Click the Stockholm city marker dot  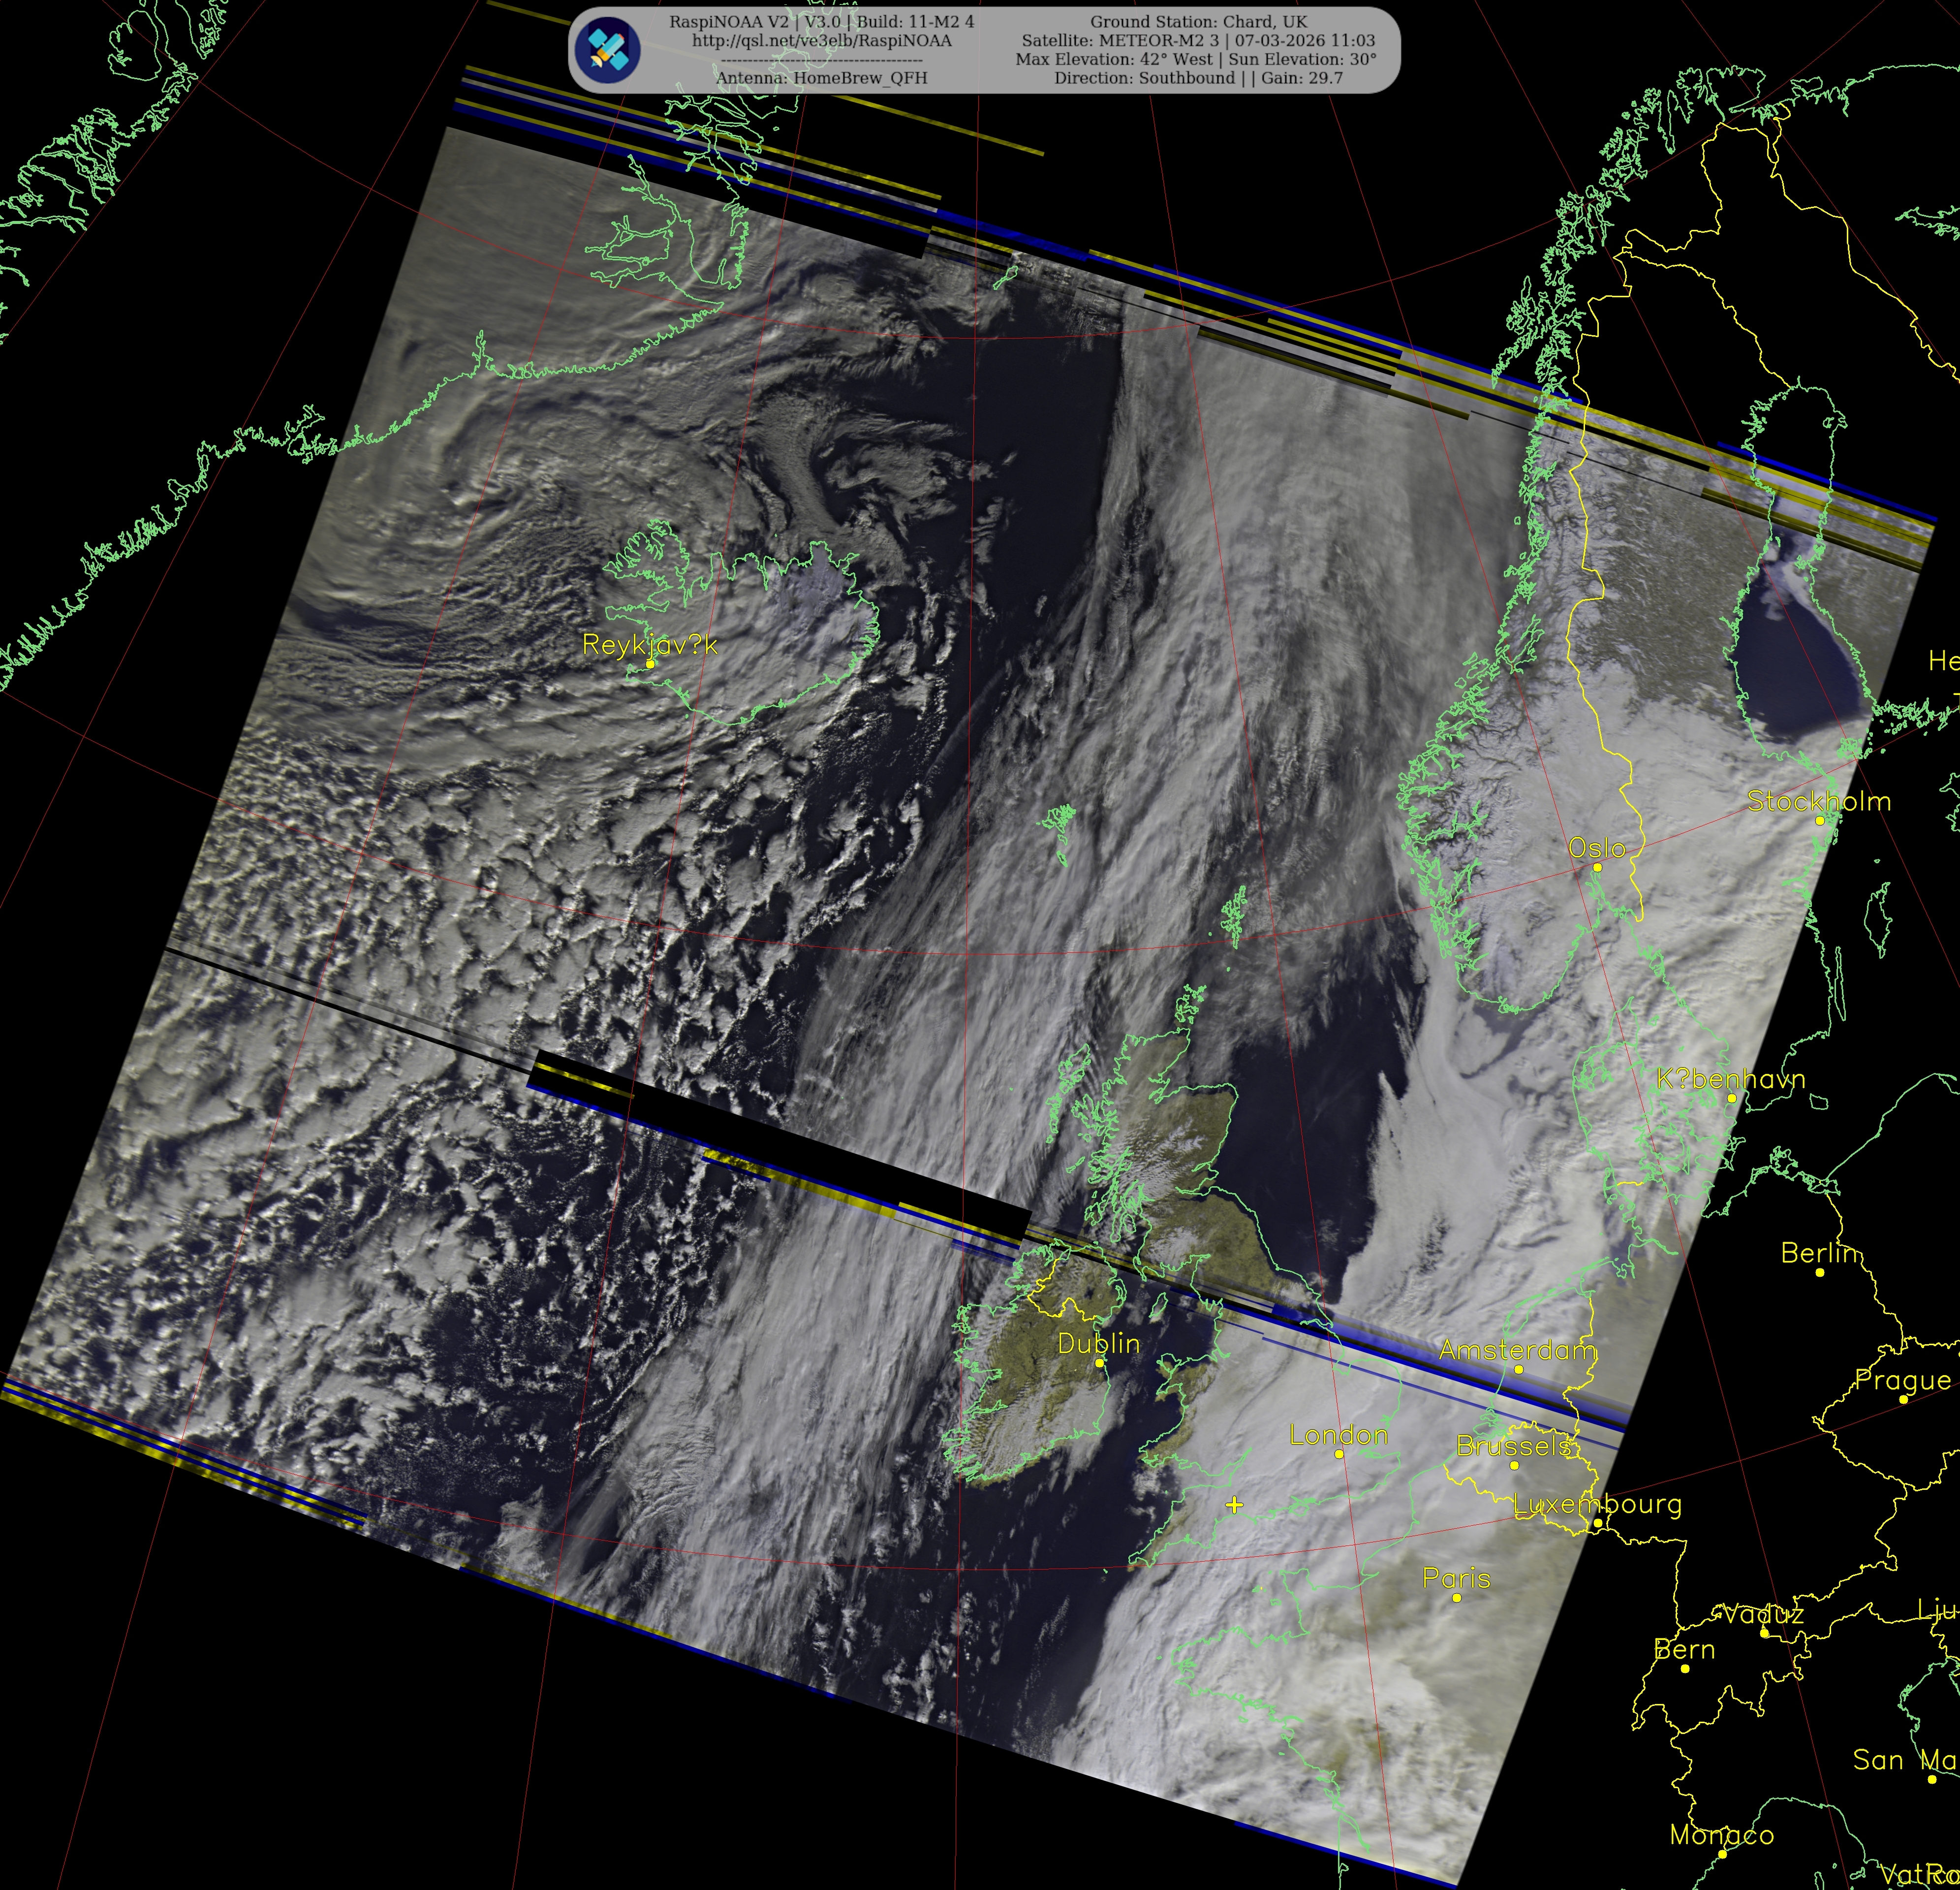(x=1819, y=820)
